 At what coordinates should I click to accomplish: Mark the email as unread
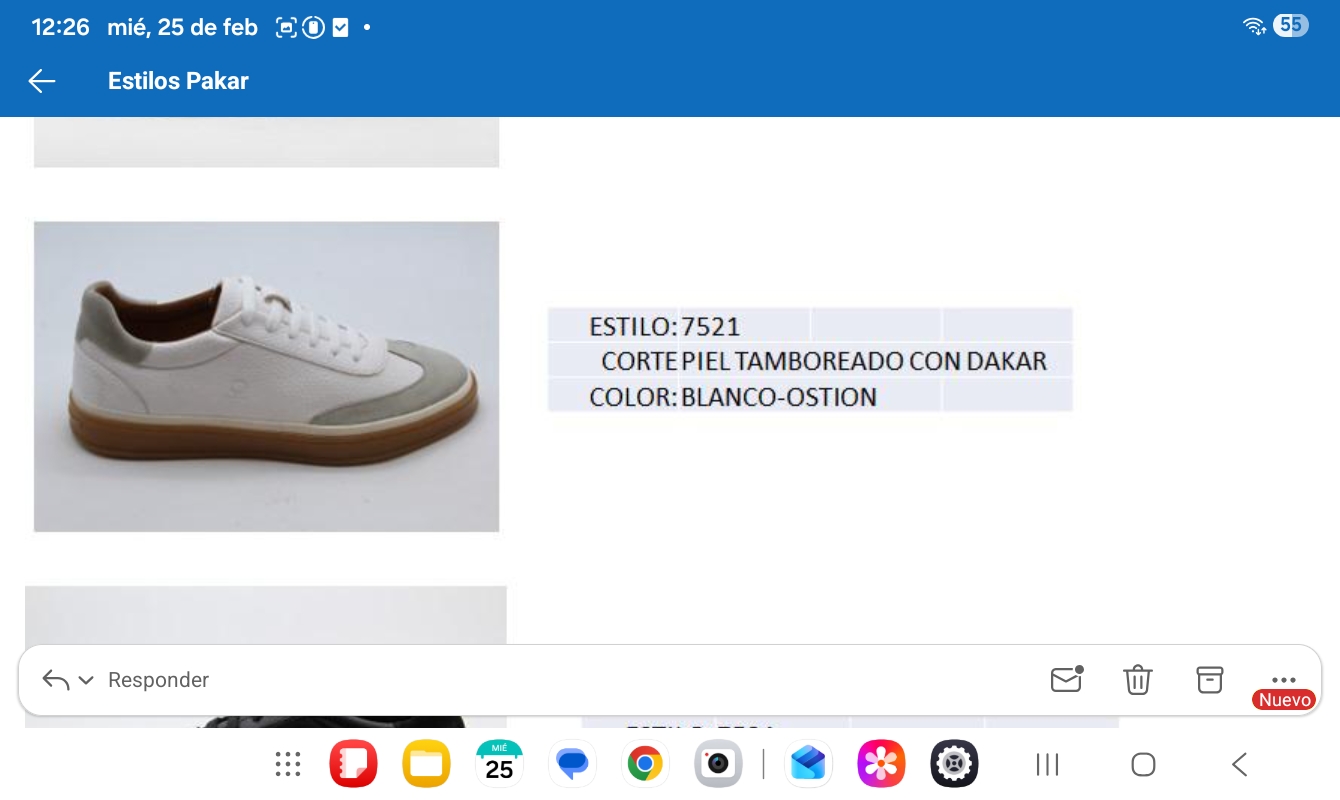tap(1066, 679)
